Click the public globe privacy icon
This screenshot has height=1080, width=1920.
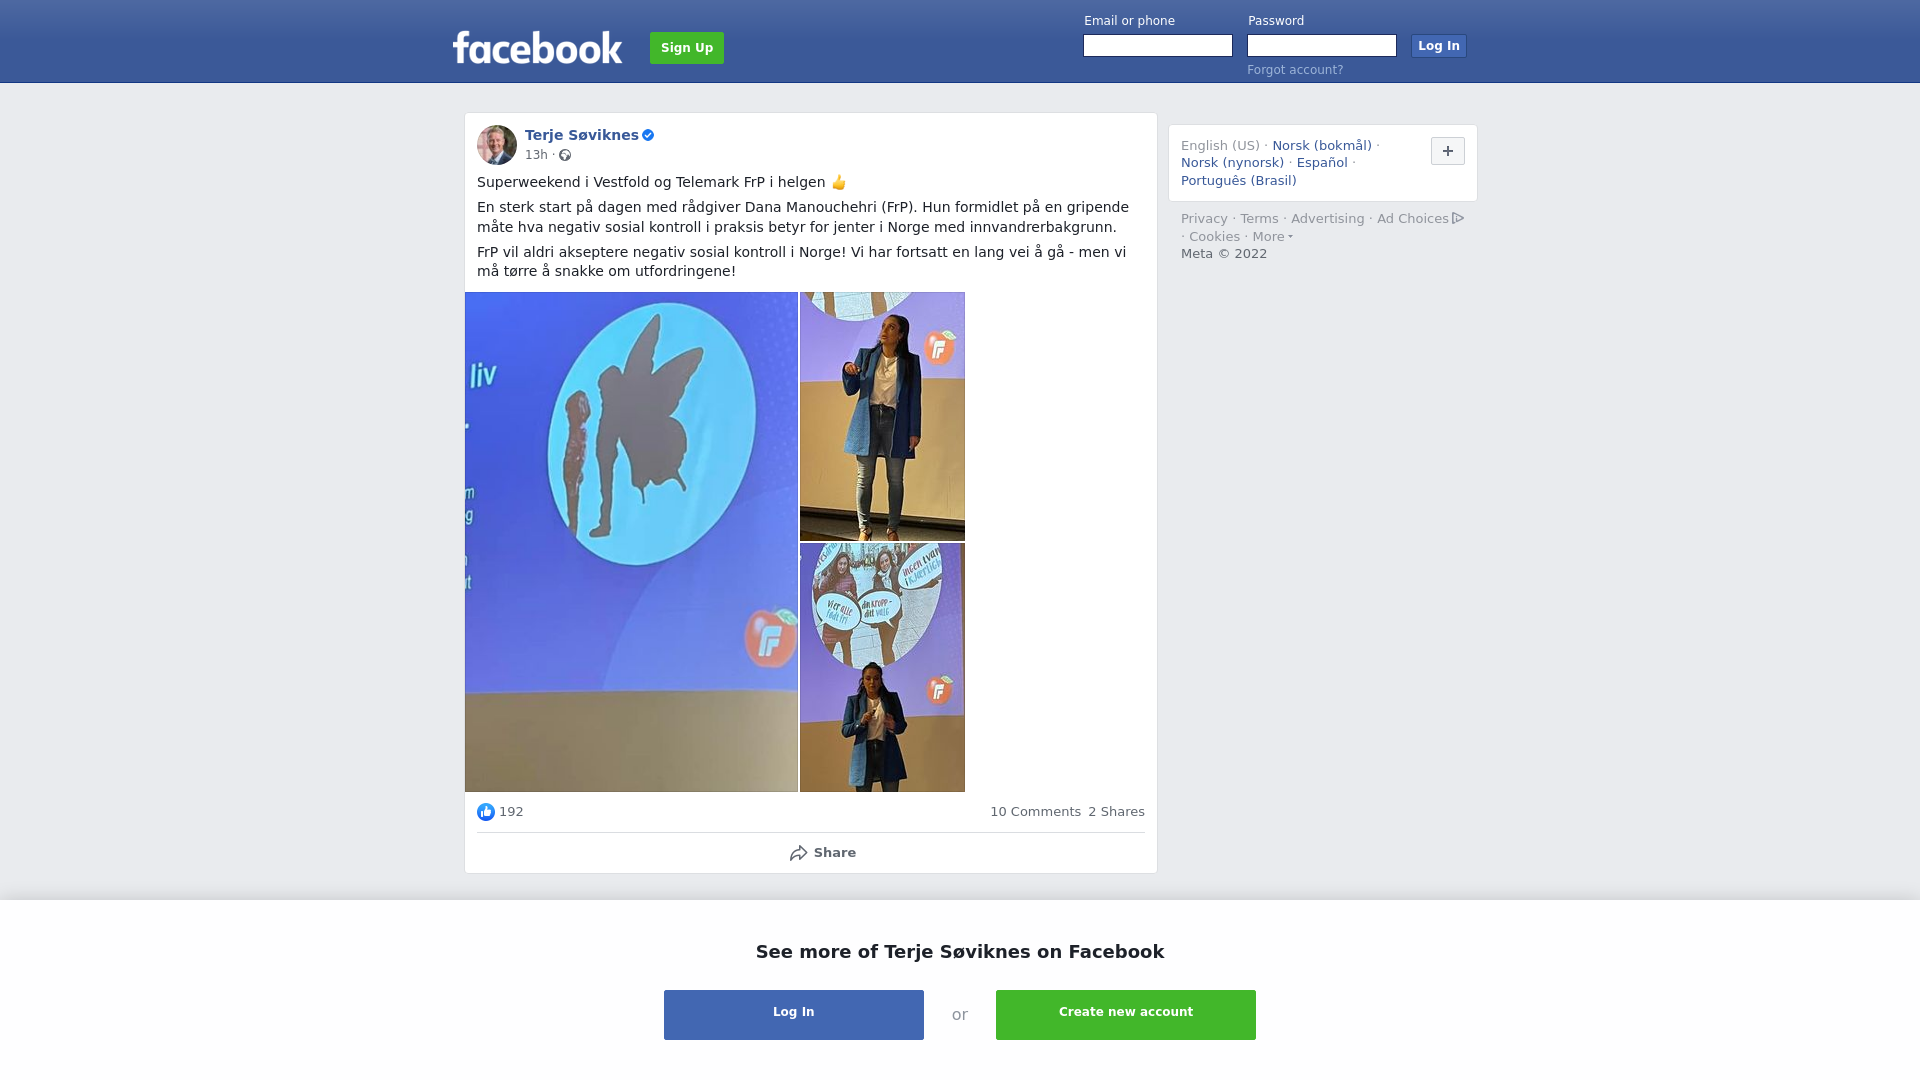pyautogui.click(x=565, y=155)
